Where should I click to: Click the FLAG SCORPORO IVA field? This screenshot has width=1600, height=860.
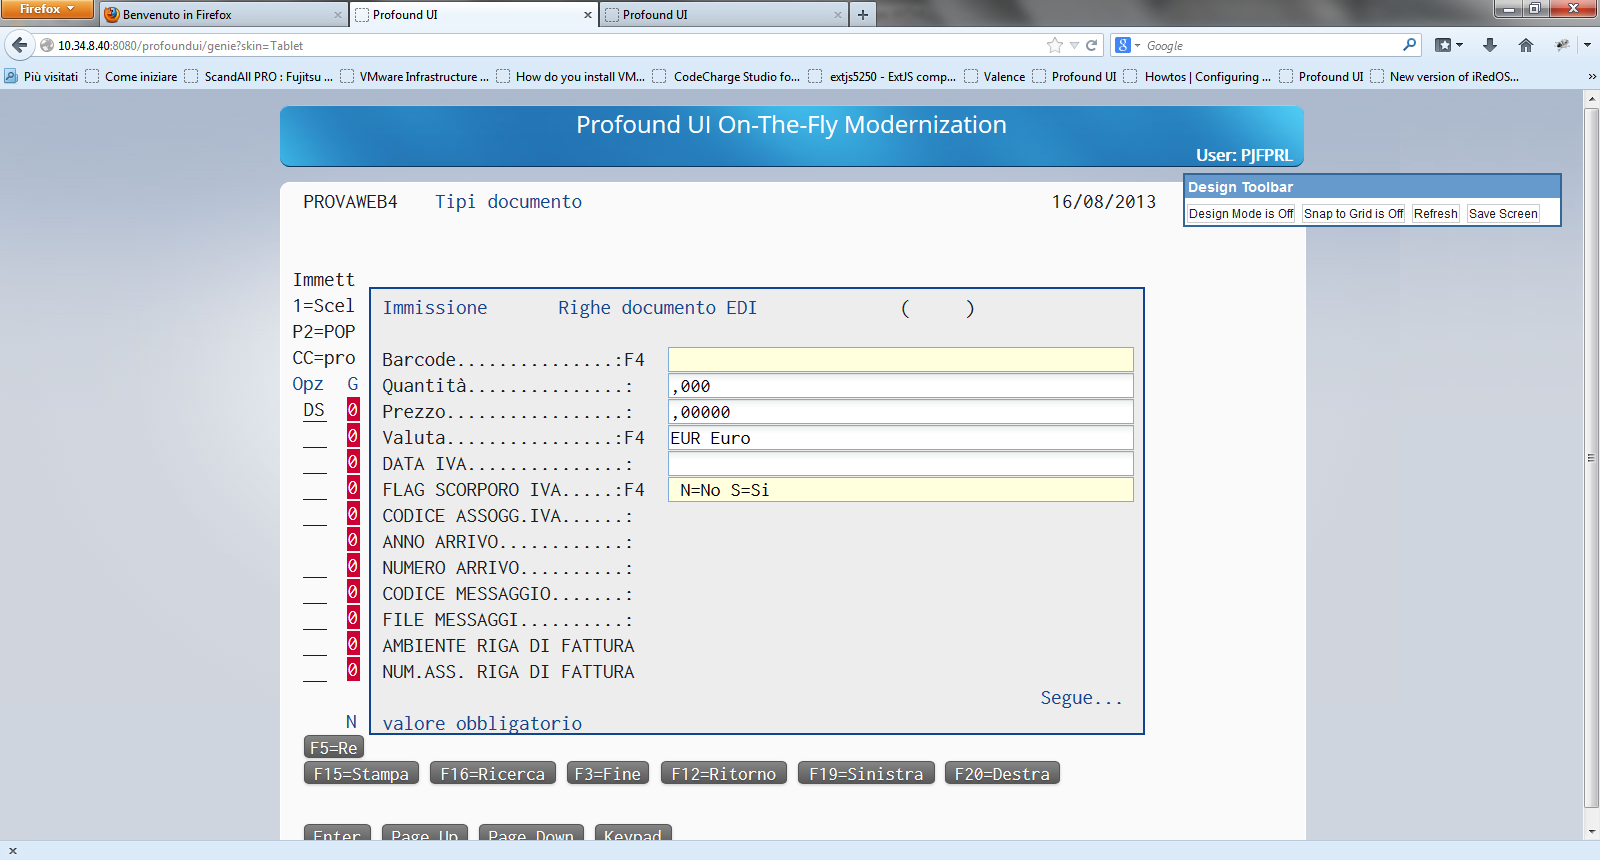[900, 490]
